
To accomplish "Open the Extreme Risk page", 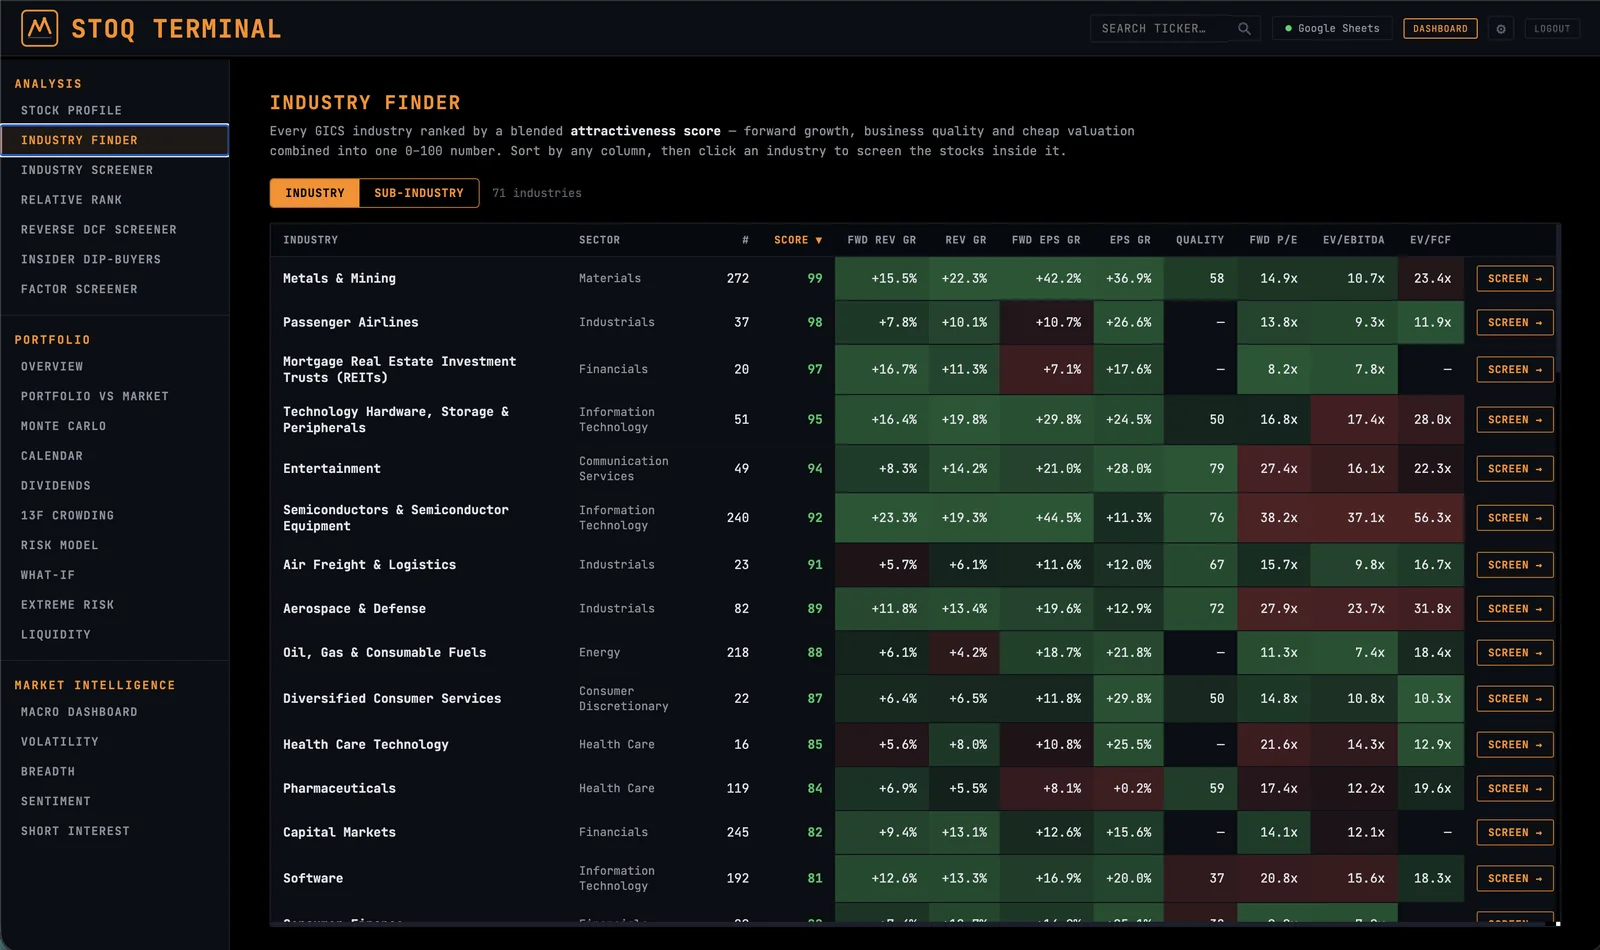I will coord(115,605).
